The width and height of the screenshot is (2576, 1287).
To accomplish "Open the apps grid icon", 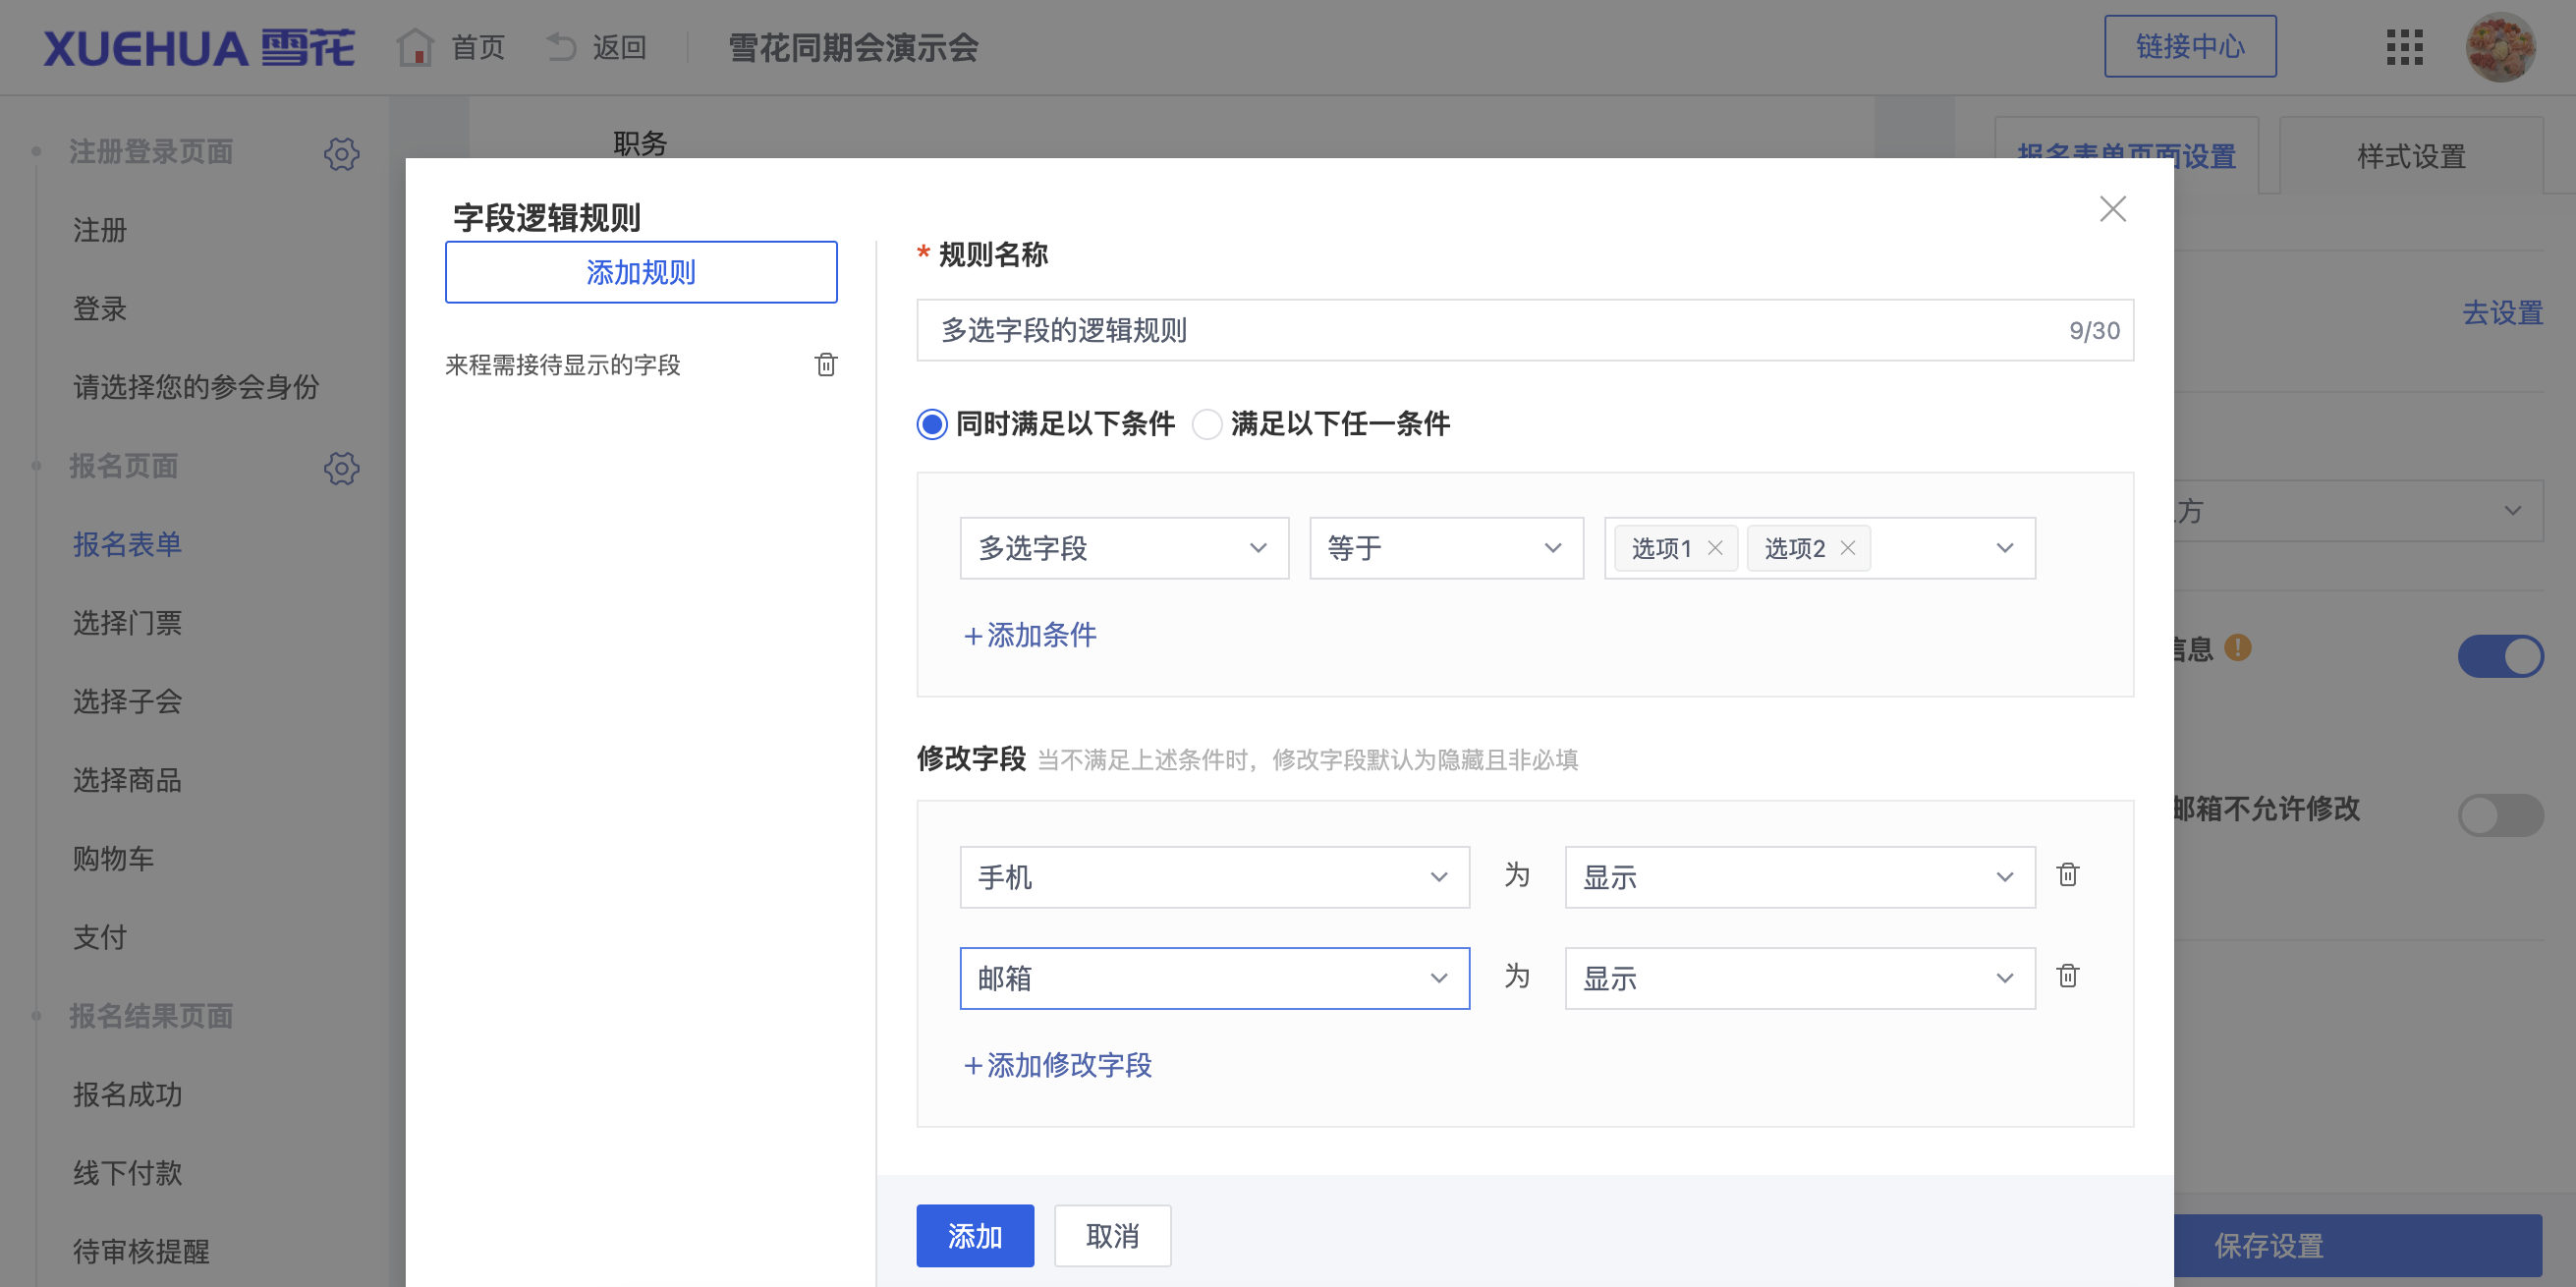I will pos(2405,47).
